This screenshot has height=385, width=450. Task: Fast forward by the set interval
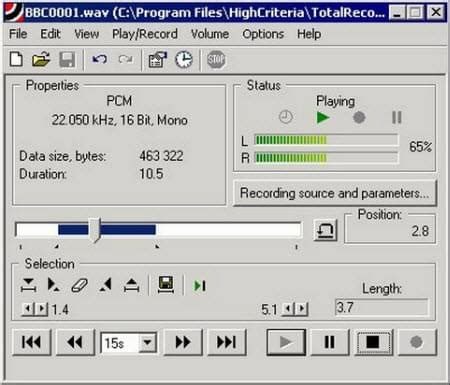pos(183,342)
